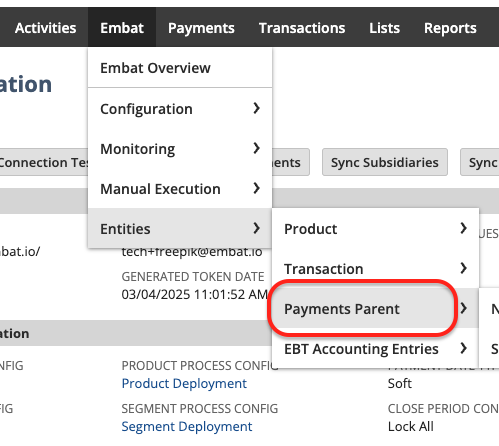The width and height of the screenshot is (499, 446).
Task: Open the Lists navigation menu
Action: tap(384, 28)
